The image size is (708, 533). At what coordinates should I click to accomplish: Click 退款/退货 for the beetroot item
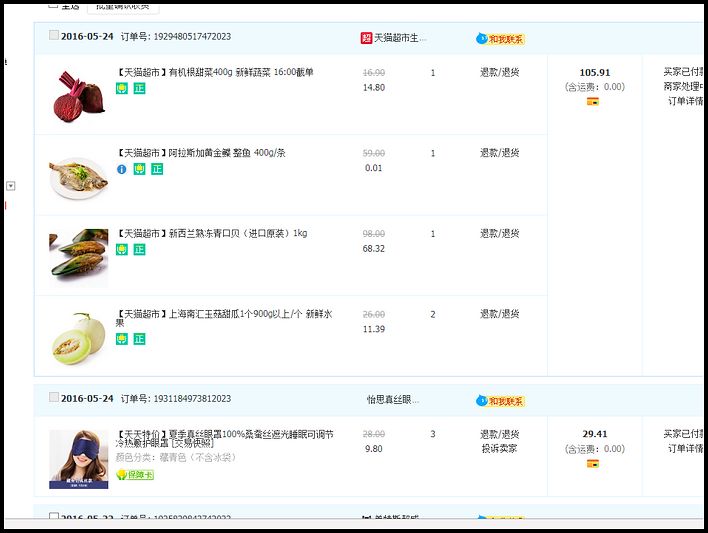[499, 72]
